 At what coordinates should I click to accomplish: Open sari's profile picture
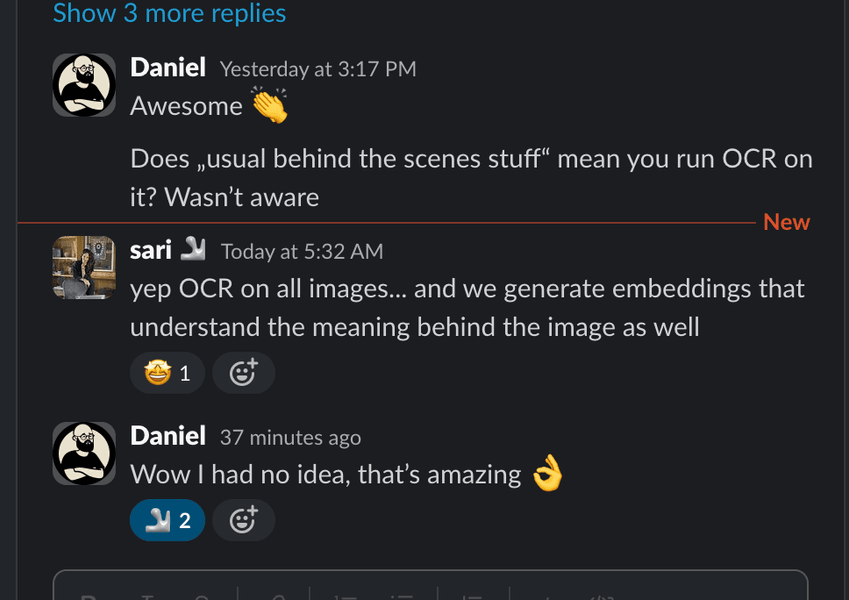(84, 267)
